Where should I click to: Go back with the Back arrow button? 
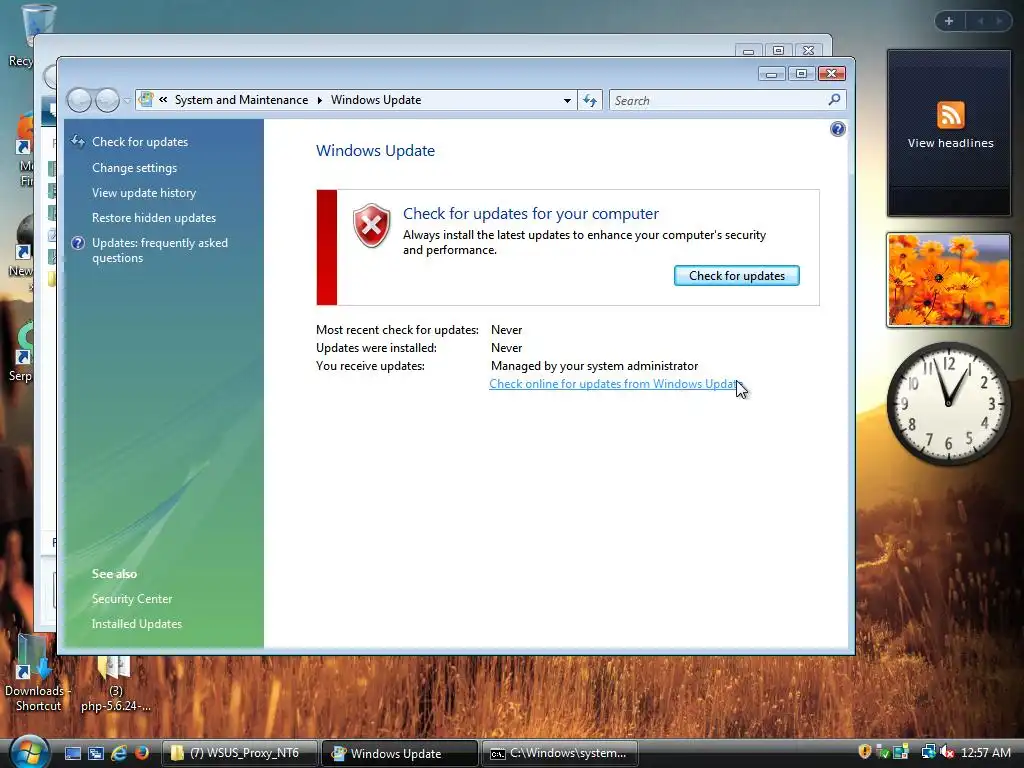(80, 101)
